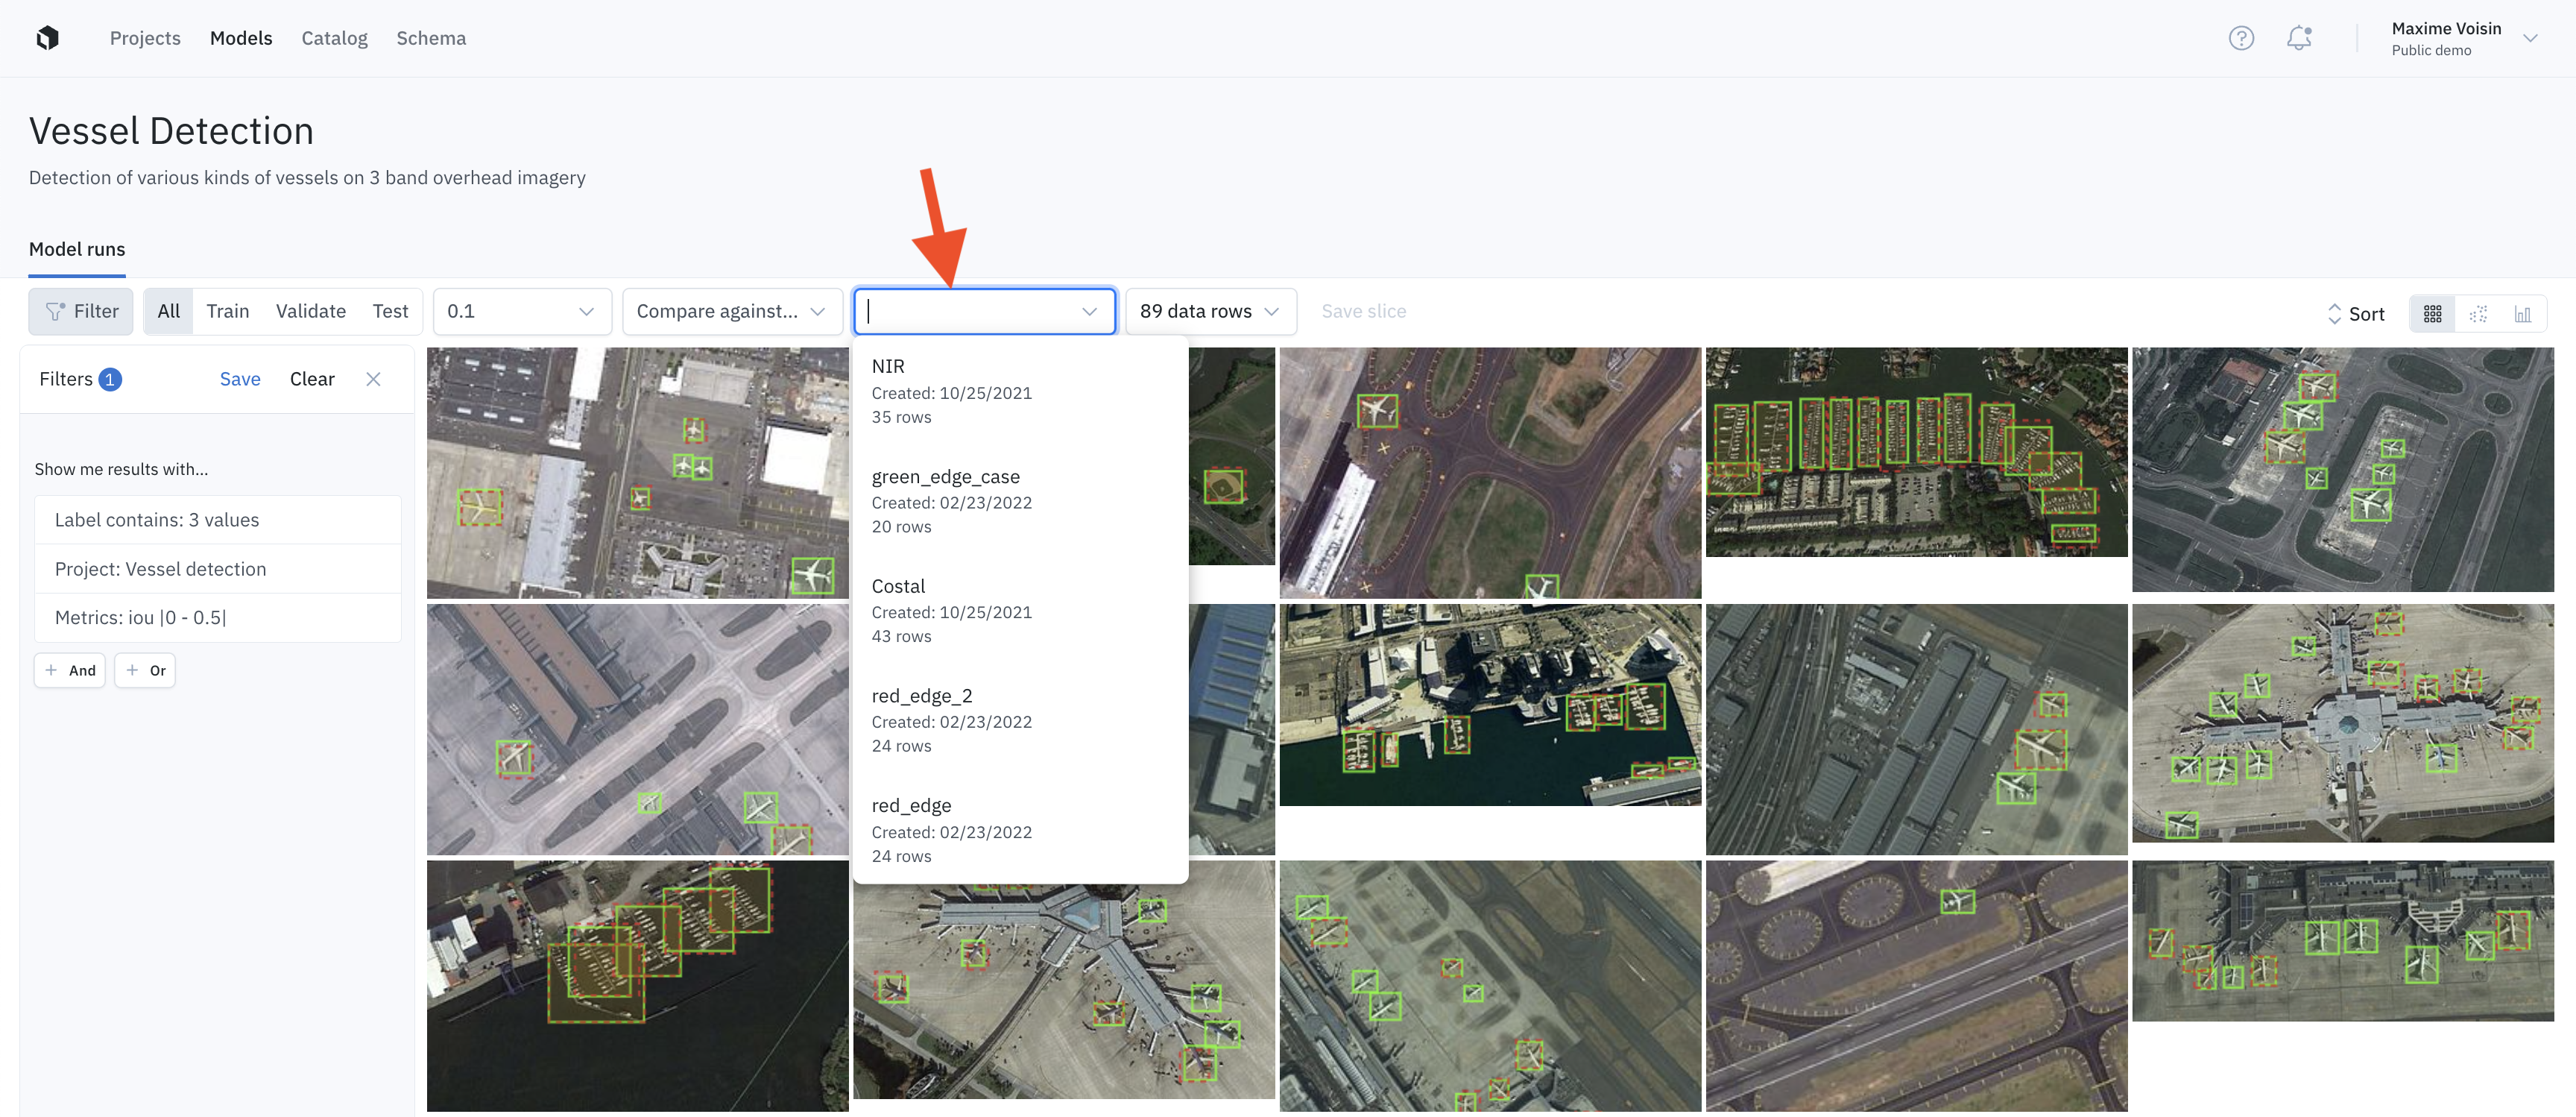Add an And filter condition
The height and width of the screenshot is (1117, 2576).
click(x=70, y=670)
